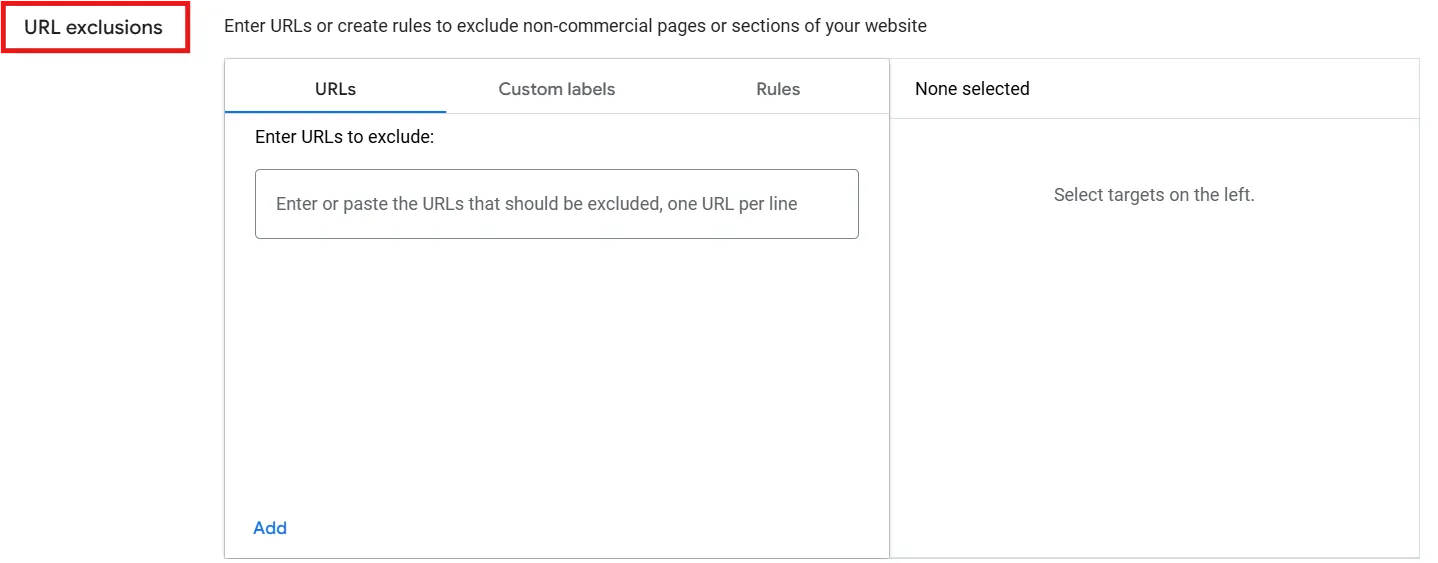Click the URL exclusions description sentence

pos(575,26)
